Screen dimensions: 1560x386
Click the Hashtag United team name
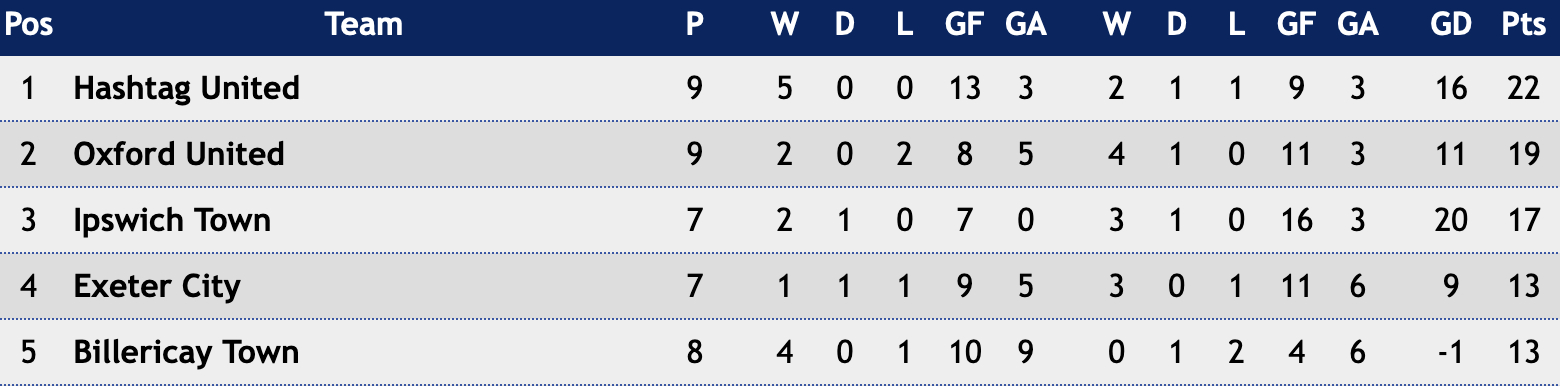coord(186,88)
